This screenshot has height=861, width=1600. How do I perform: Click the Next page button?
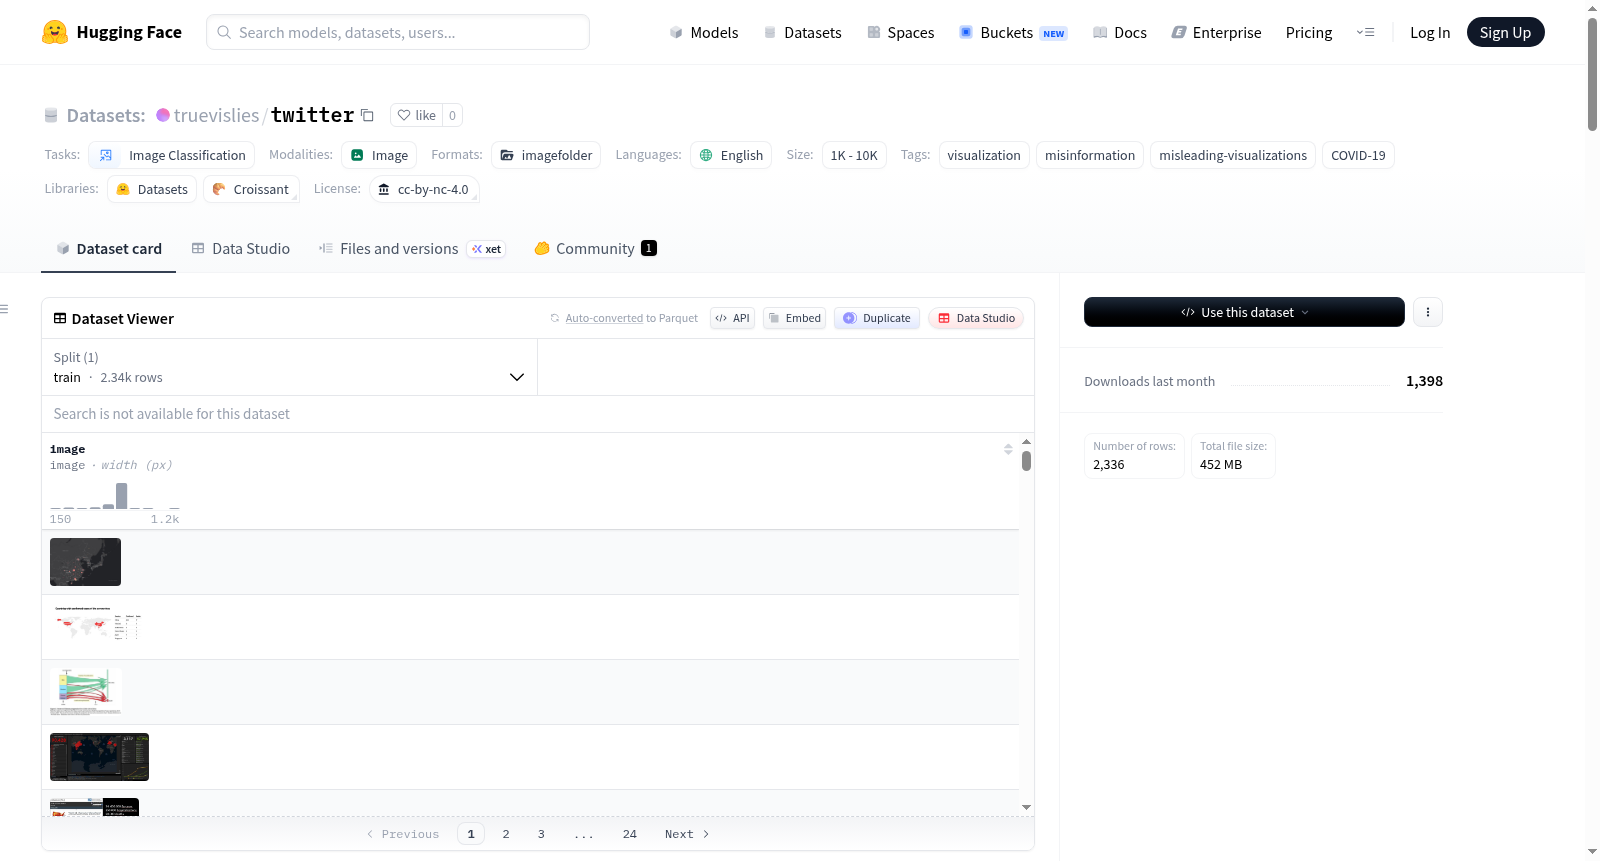(x=687, y=834)
